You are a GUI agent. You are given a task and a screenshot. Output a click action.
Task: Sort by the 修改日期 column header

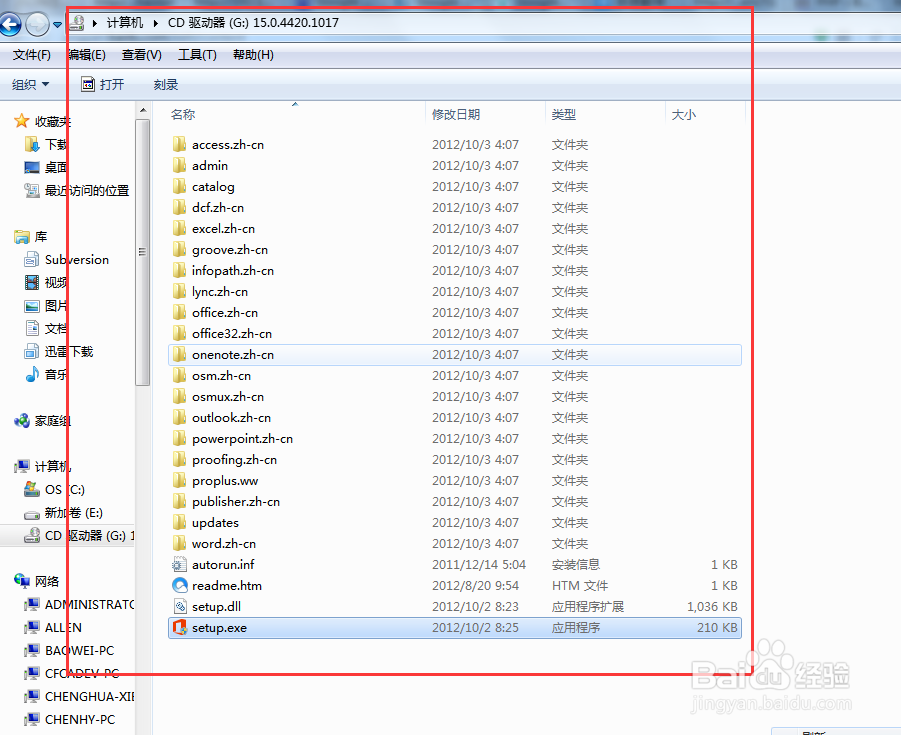pos(456,114)
